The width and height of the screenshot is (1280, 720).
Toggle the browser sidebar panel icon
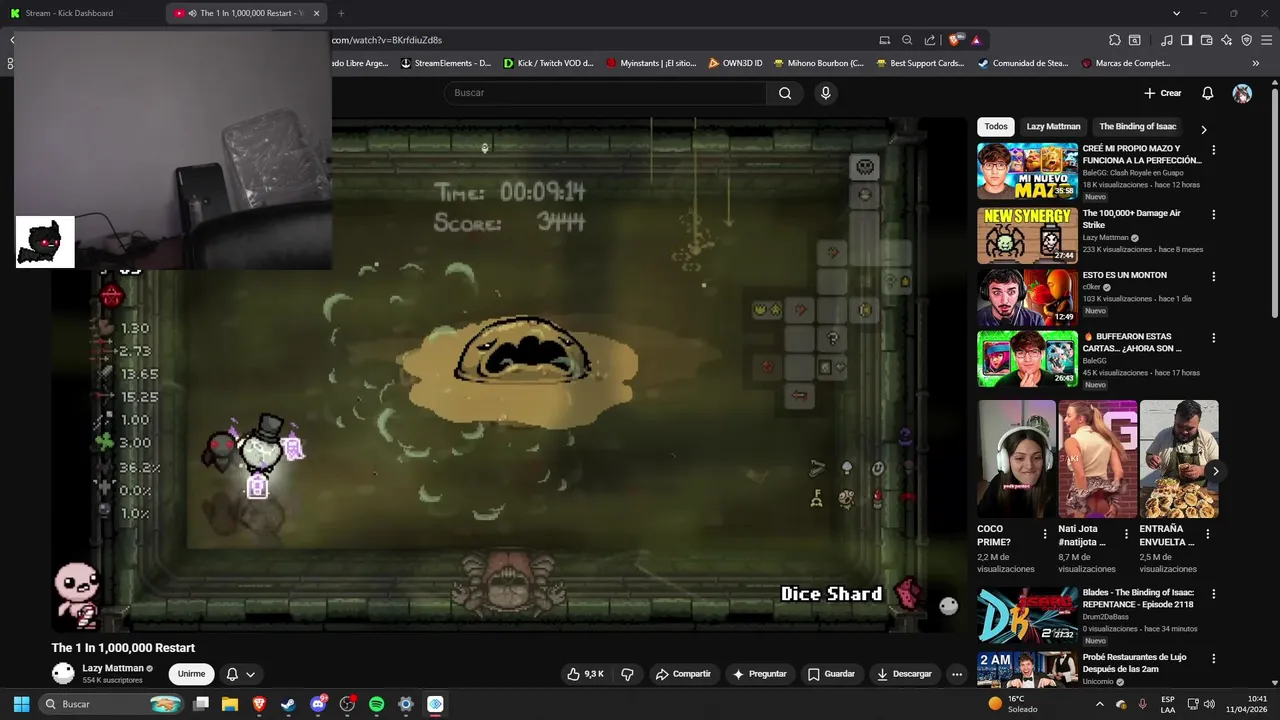1186,40
